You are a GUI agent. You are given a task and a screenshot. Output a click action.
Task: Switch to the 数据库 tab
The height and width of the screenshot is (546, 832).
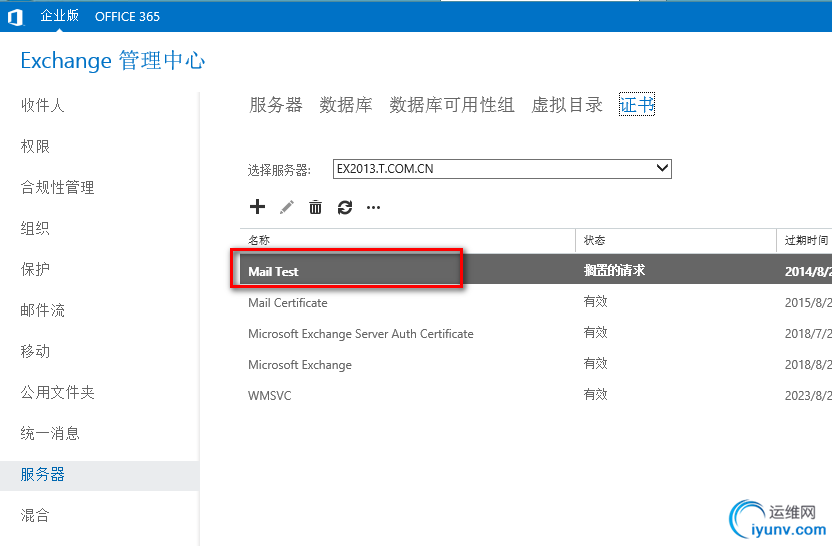click(x=346, y=105)
